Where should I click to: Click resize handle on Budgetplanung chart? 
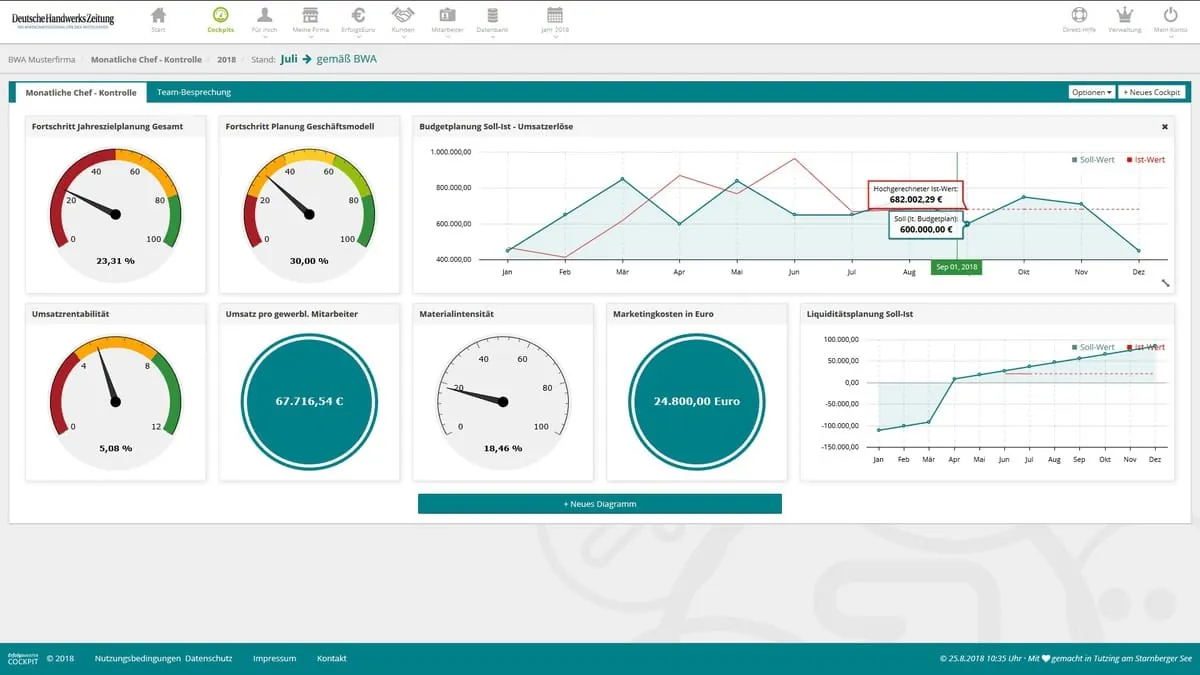coord(1165,283)
